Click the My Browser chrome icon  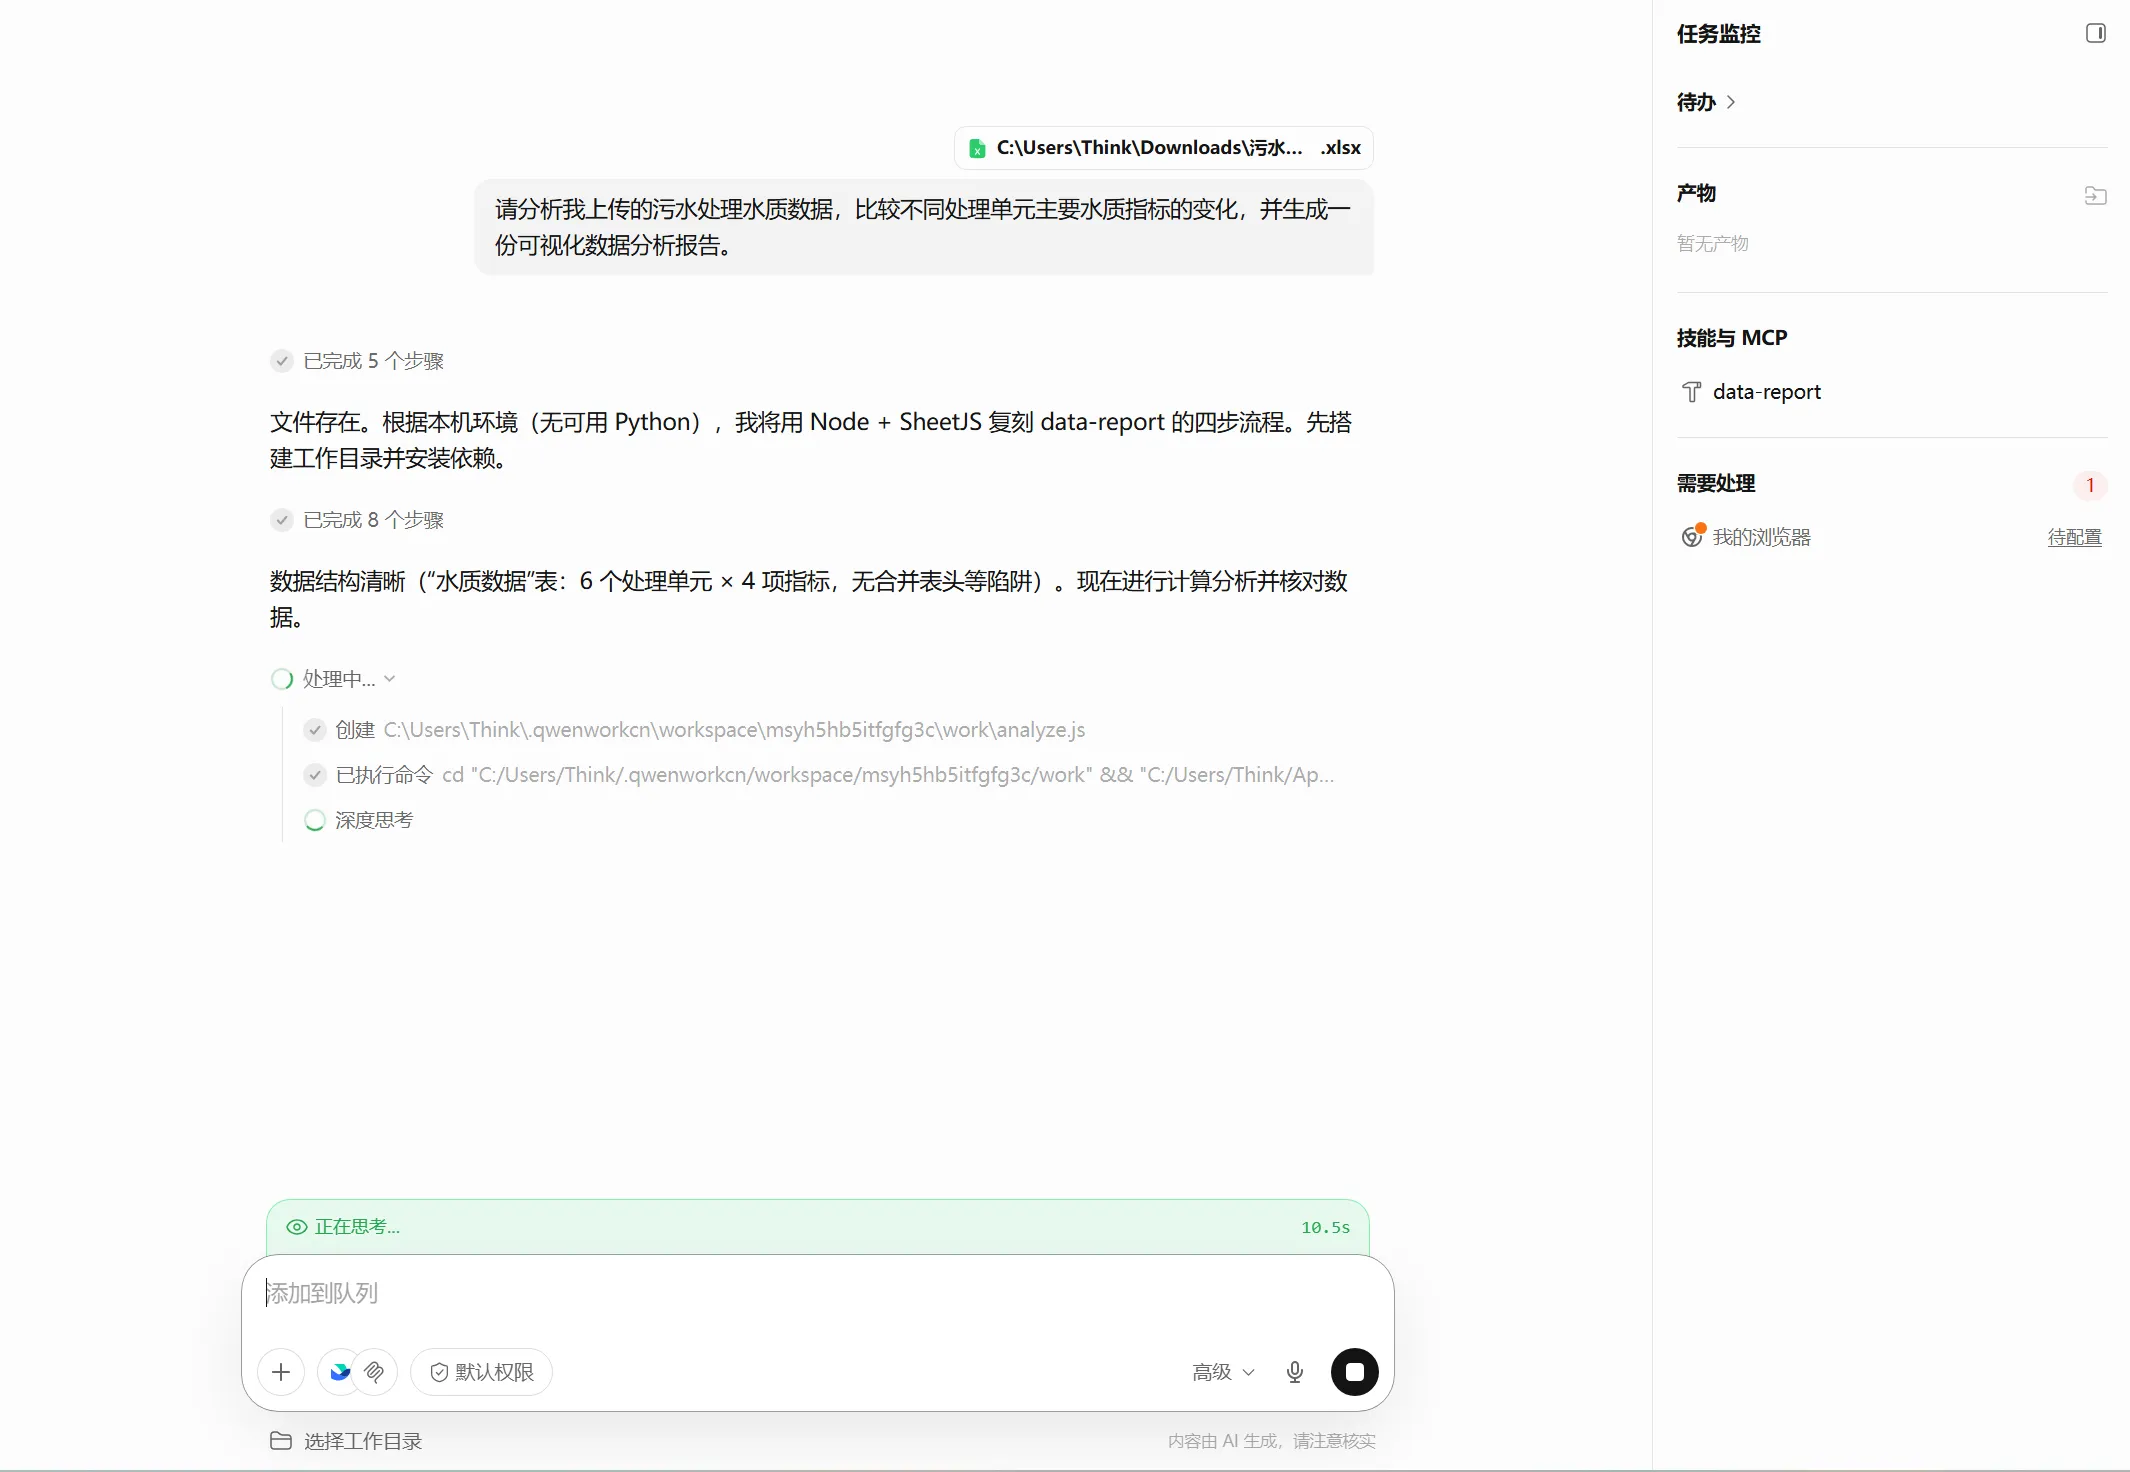pos(1691,537)
